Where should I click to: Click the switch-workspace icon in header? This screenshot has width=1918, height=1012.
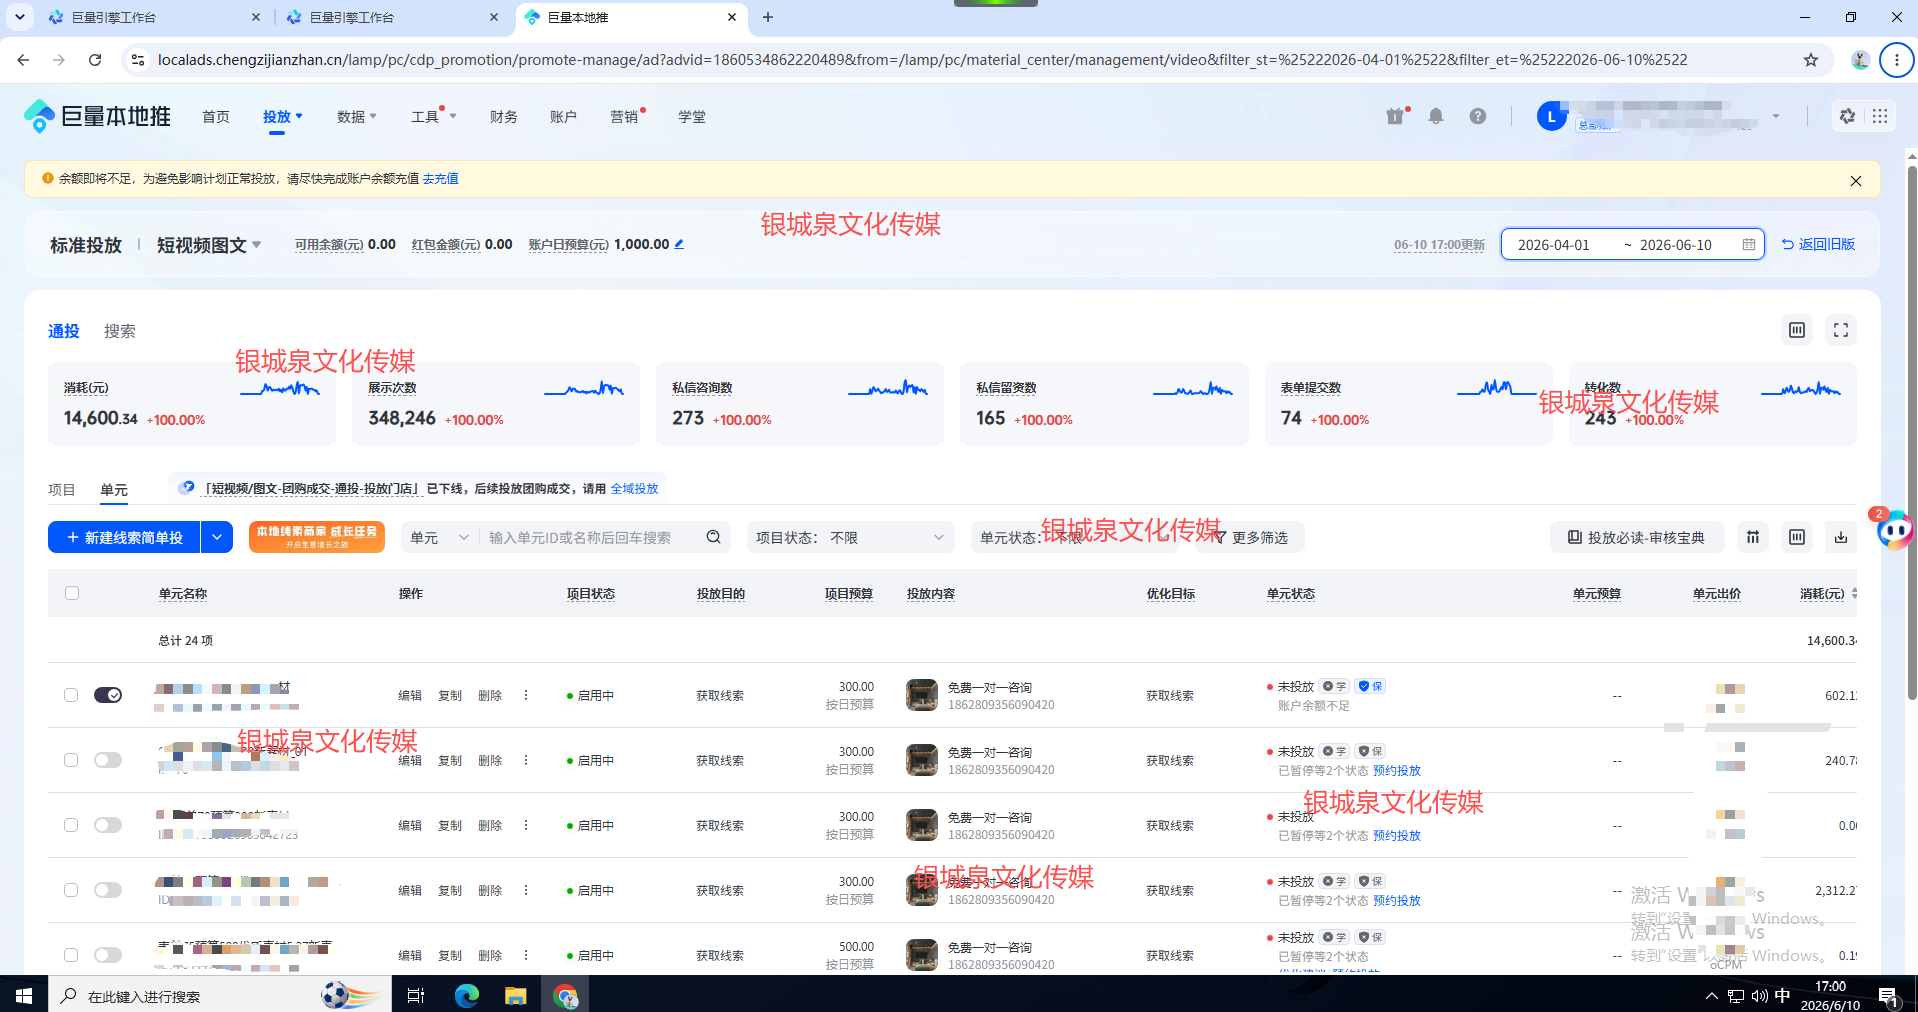click(1847, 116)
